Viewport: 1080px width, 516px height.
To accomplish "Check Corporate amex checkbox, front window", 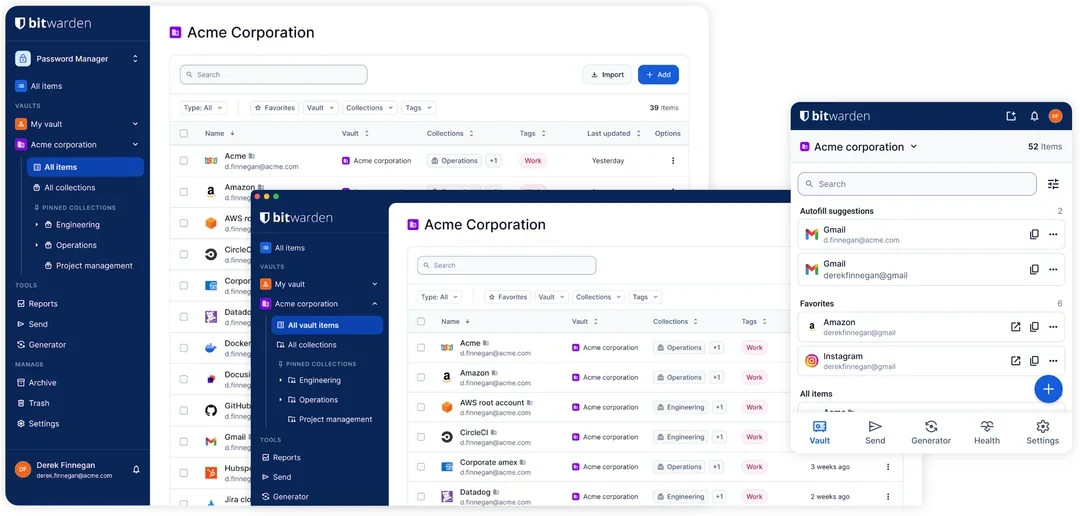I will [x=421, y=466].
